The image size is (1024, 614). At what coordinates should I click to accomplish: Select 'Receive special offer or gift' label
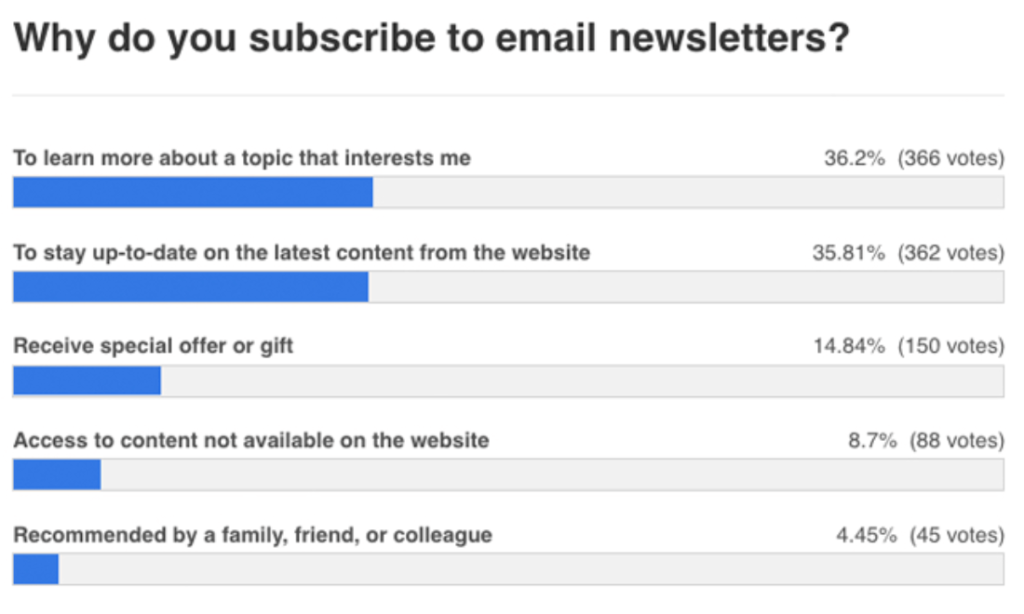coord(153,346)
